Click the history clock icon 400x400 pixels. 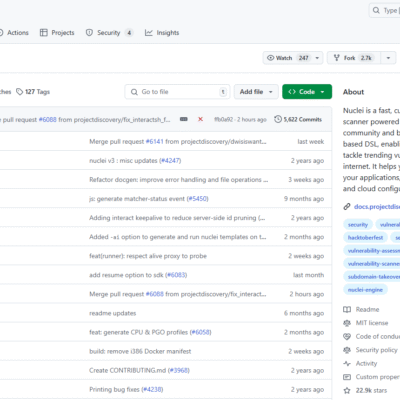(x=278, y=119)
